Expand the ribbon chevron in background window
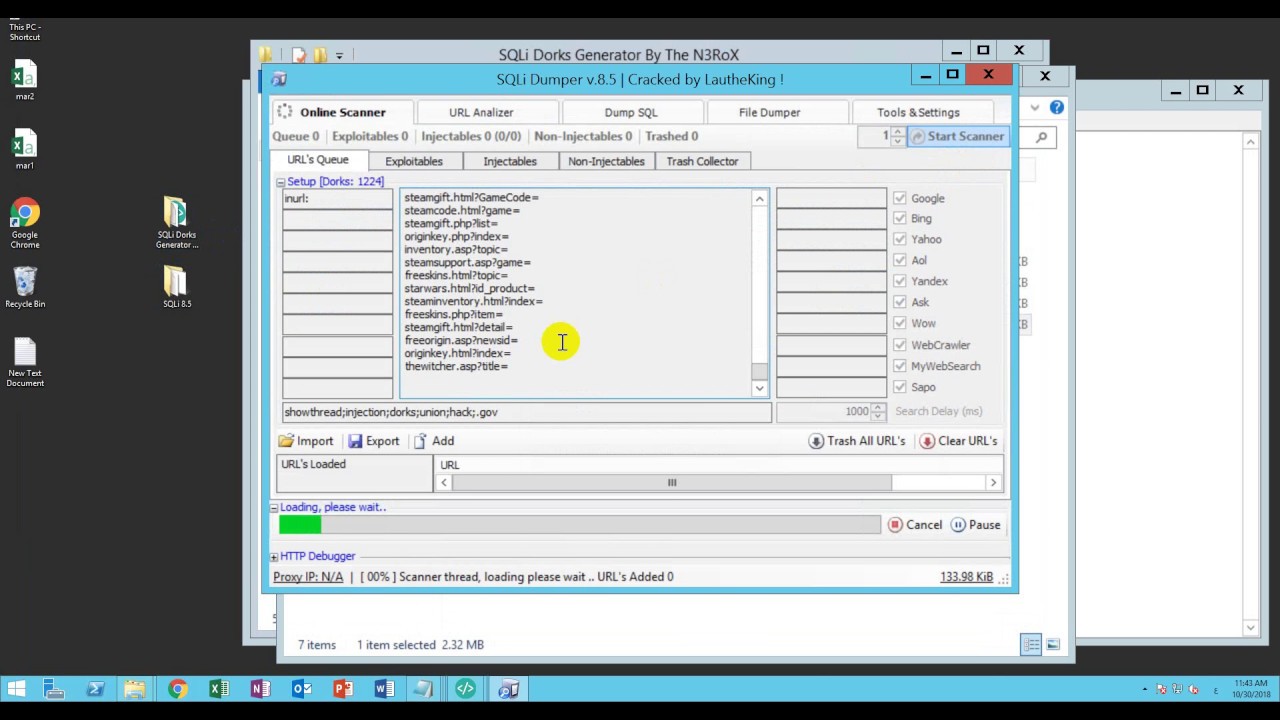The height and width of the screenshot is (720, 1280). point(1035,107)
